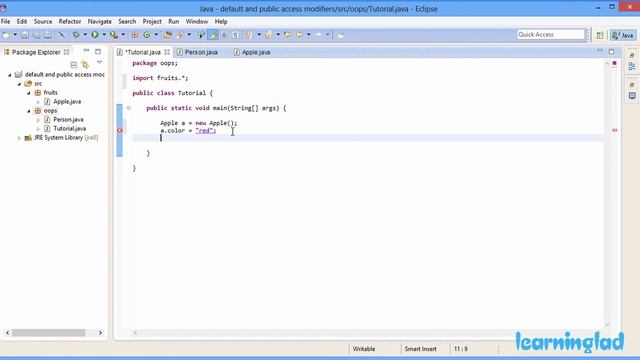Viewport: 640px width, 360px height.
Task: Collapse the src folder node
Action: 19,84
